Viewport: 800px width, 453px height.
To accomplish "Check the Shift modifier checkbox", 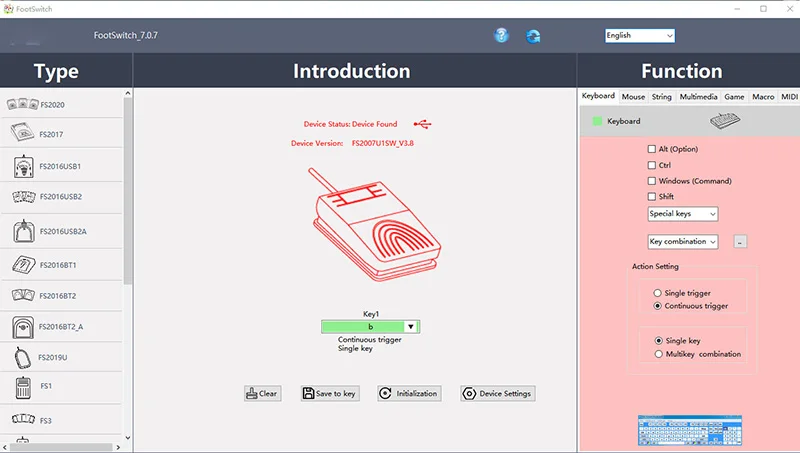I will pos(652,197).
